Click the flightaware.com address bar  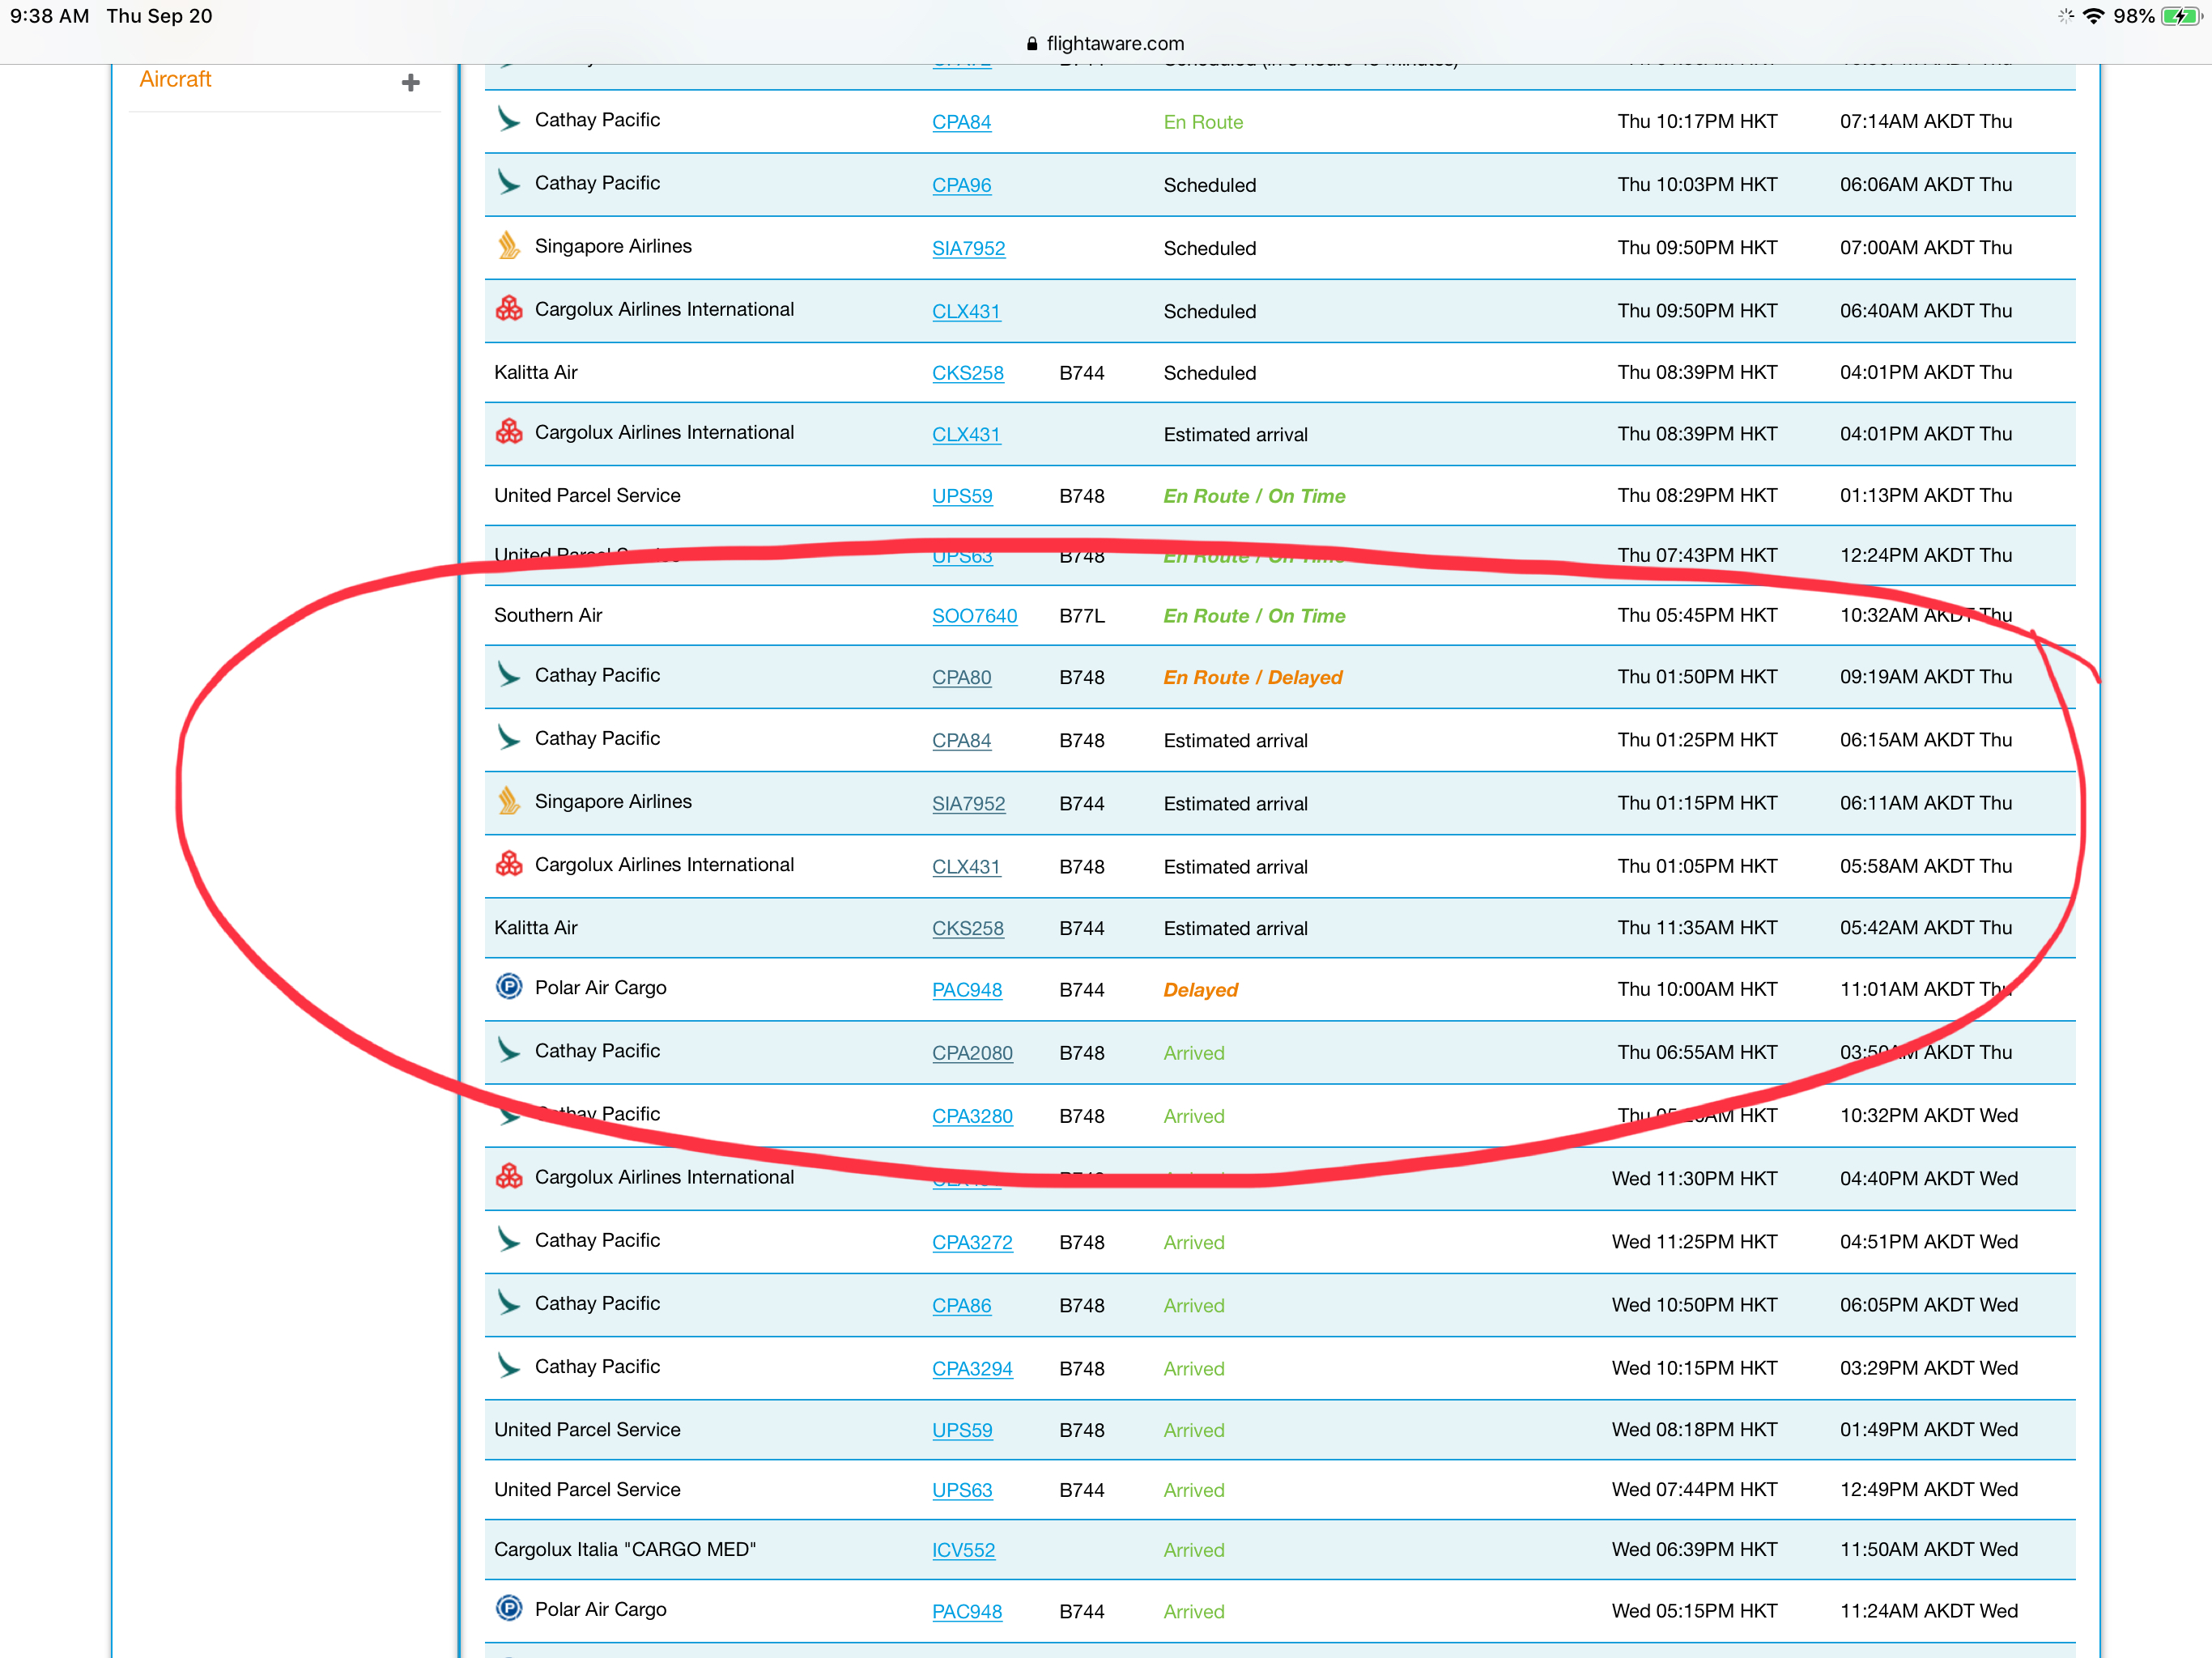(x=1105, y=43)
